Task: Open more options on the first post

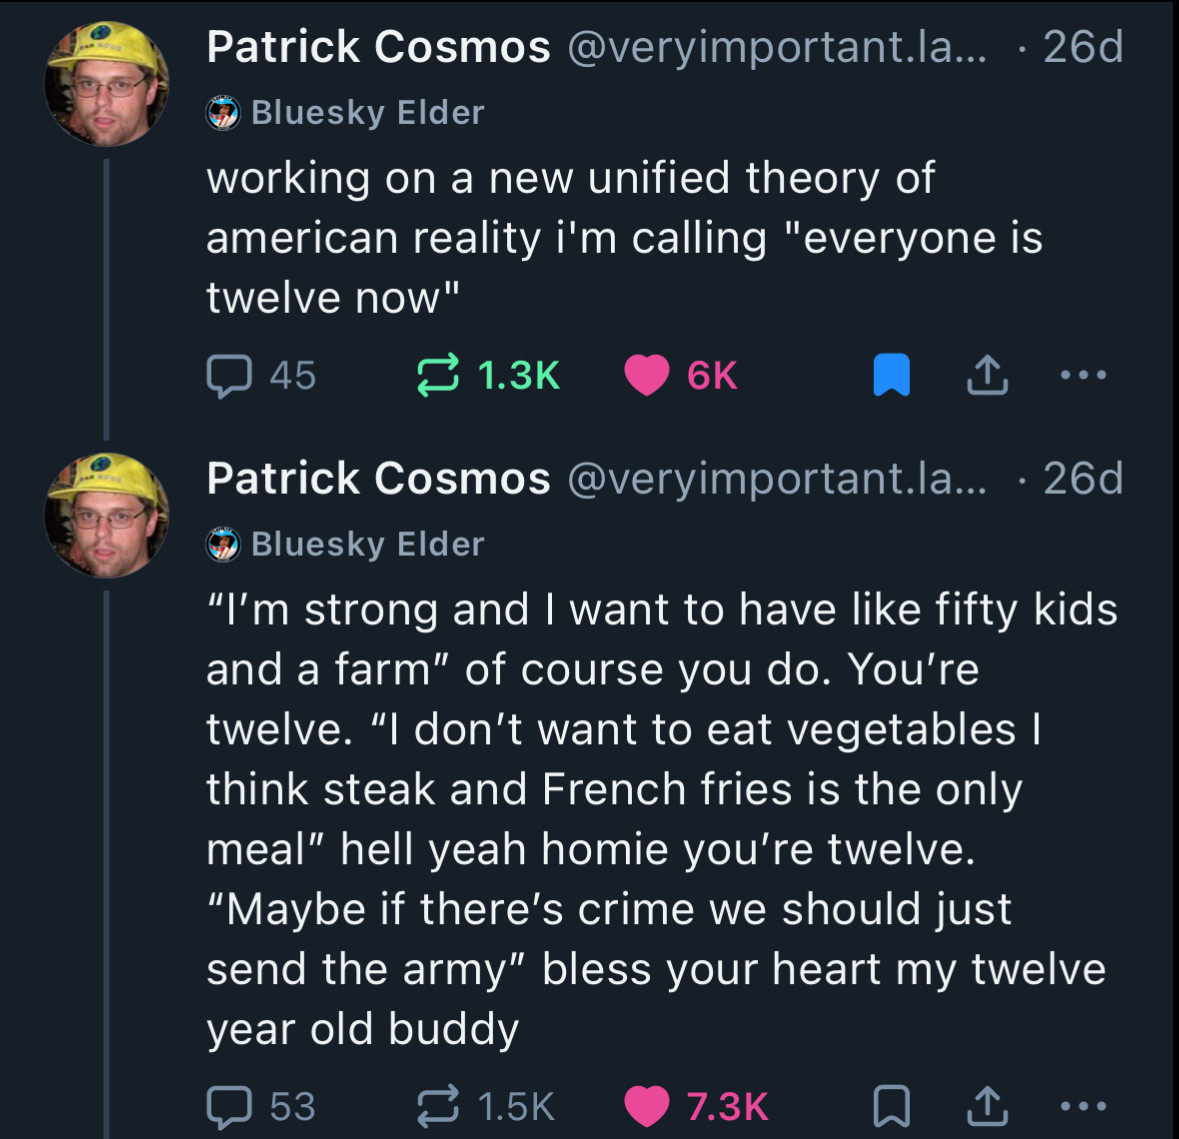Action: pyautogui.click(x=1083, y=376)
